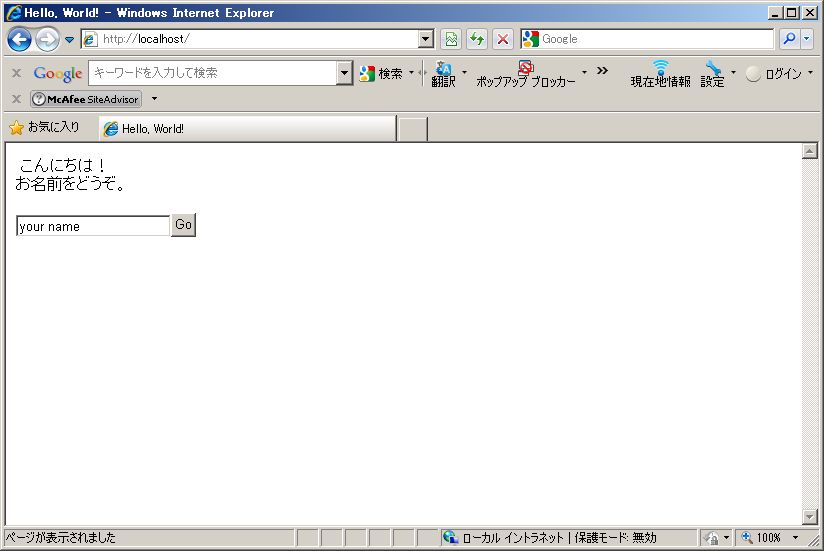Click the status bar privacy lock icon

tap(712, 537)
